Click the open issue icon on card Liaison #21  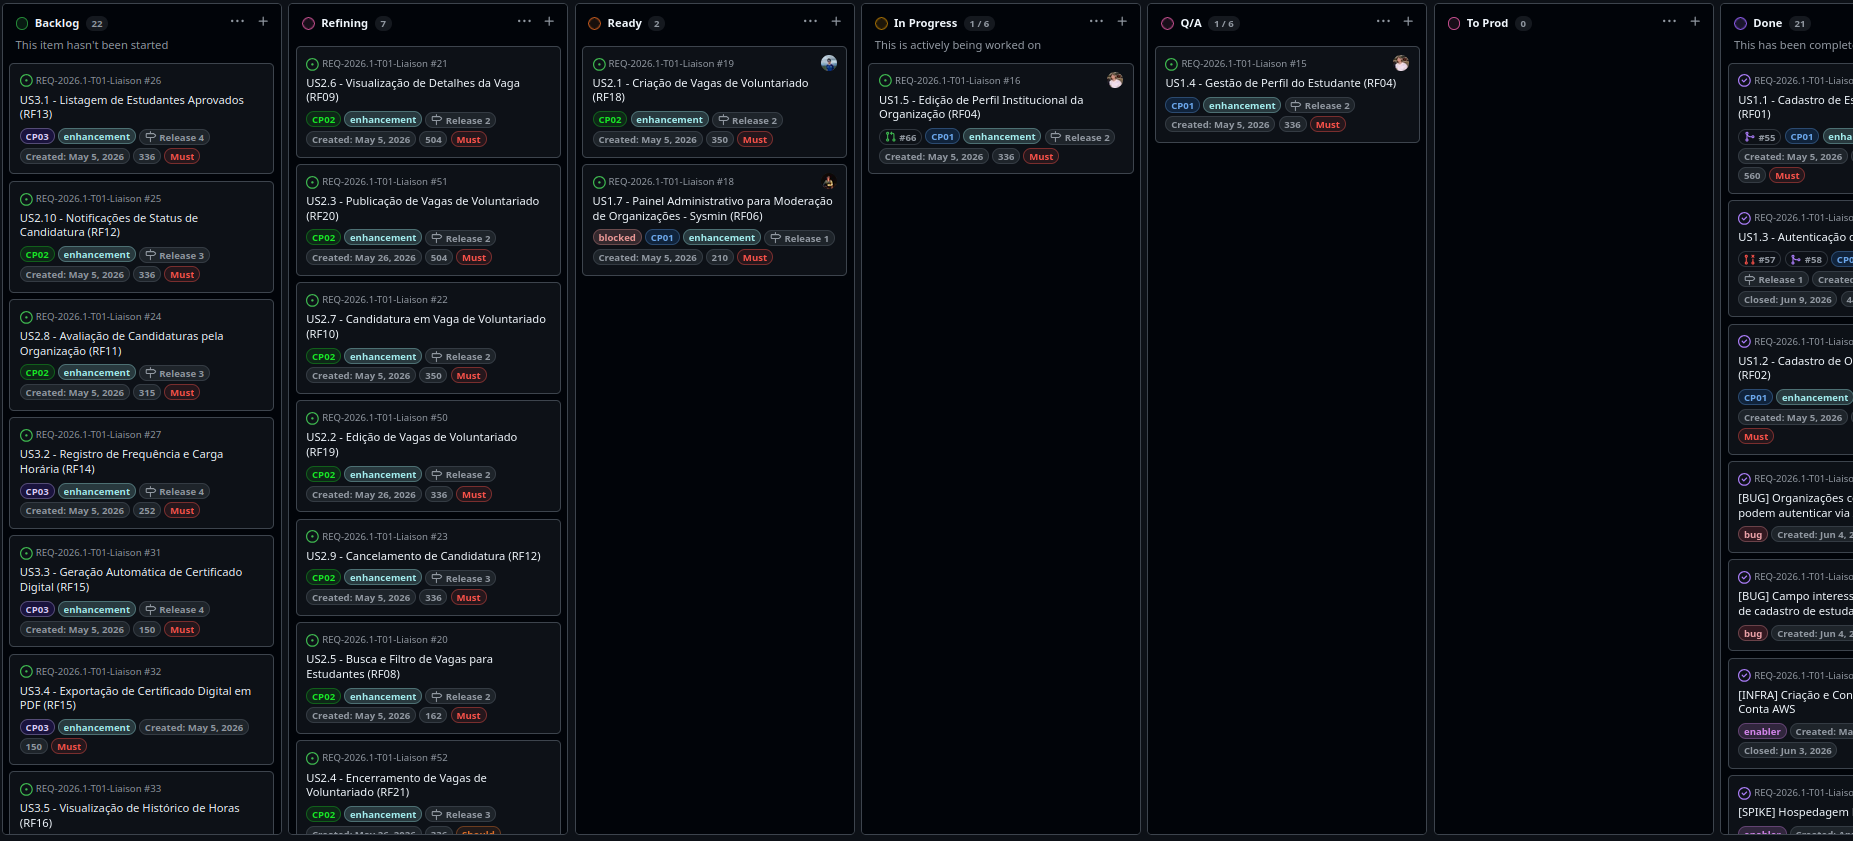[x=312, y=64]
